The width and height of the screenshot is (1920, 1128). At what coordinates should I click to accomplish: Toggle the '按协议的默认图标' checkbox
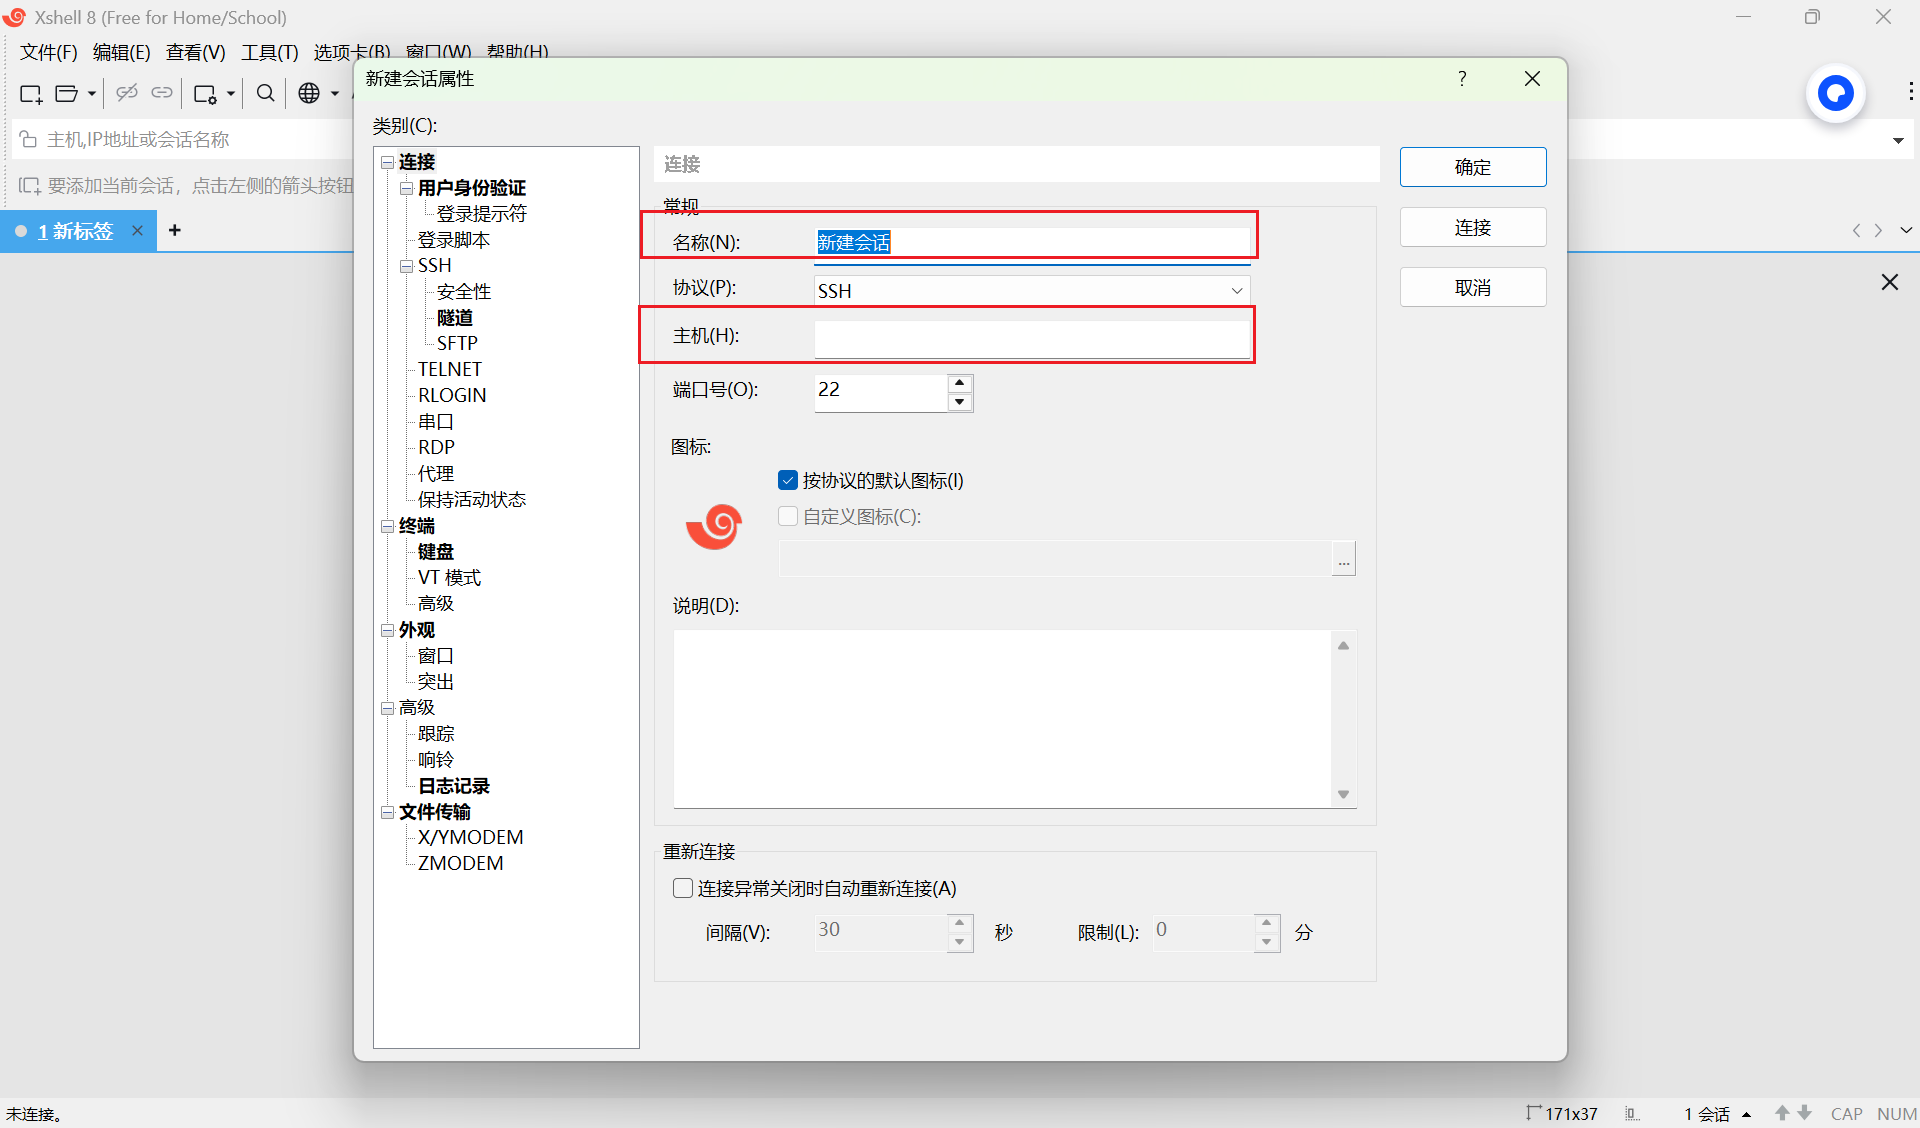[788, 481]
